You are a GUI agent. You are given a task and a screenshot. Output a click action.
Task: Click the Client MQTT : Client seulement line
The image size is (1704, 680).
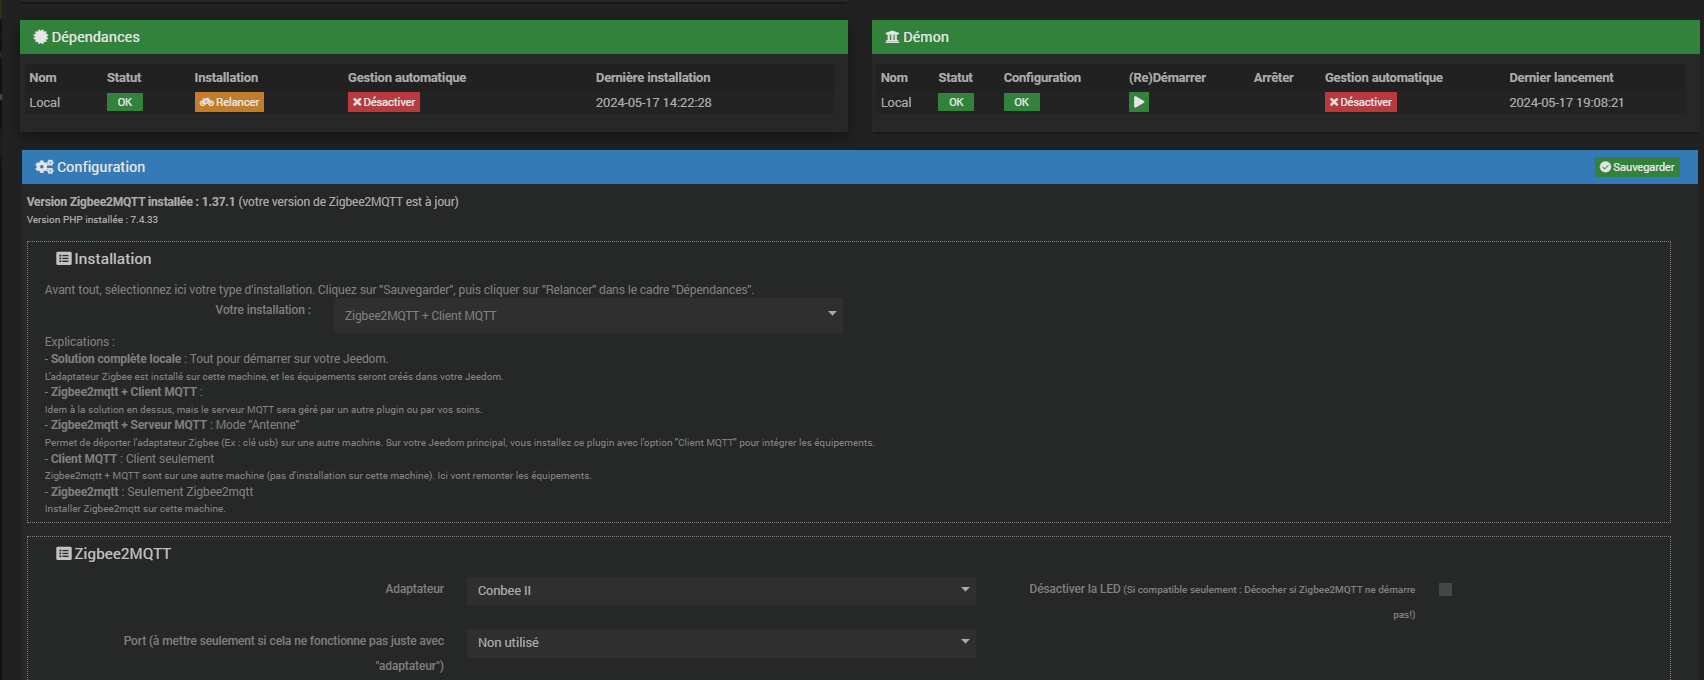click(129, 459)
